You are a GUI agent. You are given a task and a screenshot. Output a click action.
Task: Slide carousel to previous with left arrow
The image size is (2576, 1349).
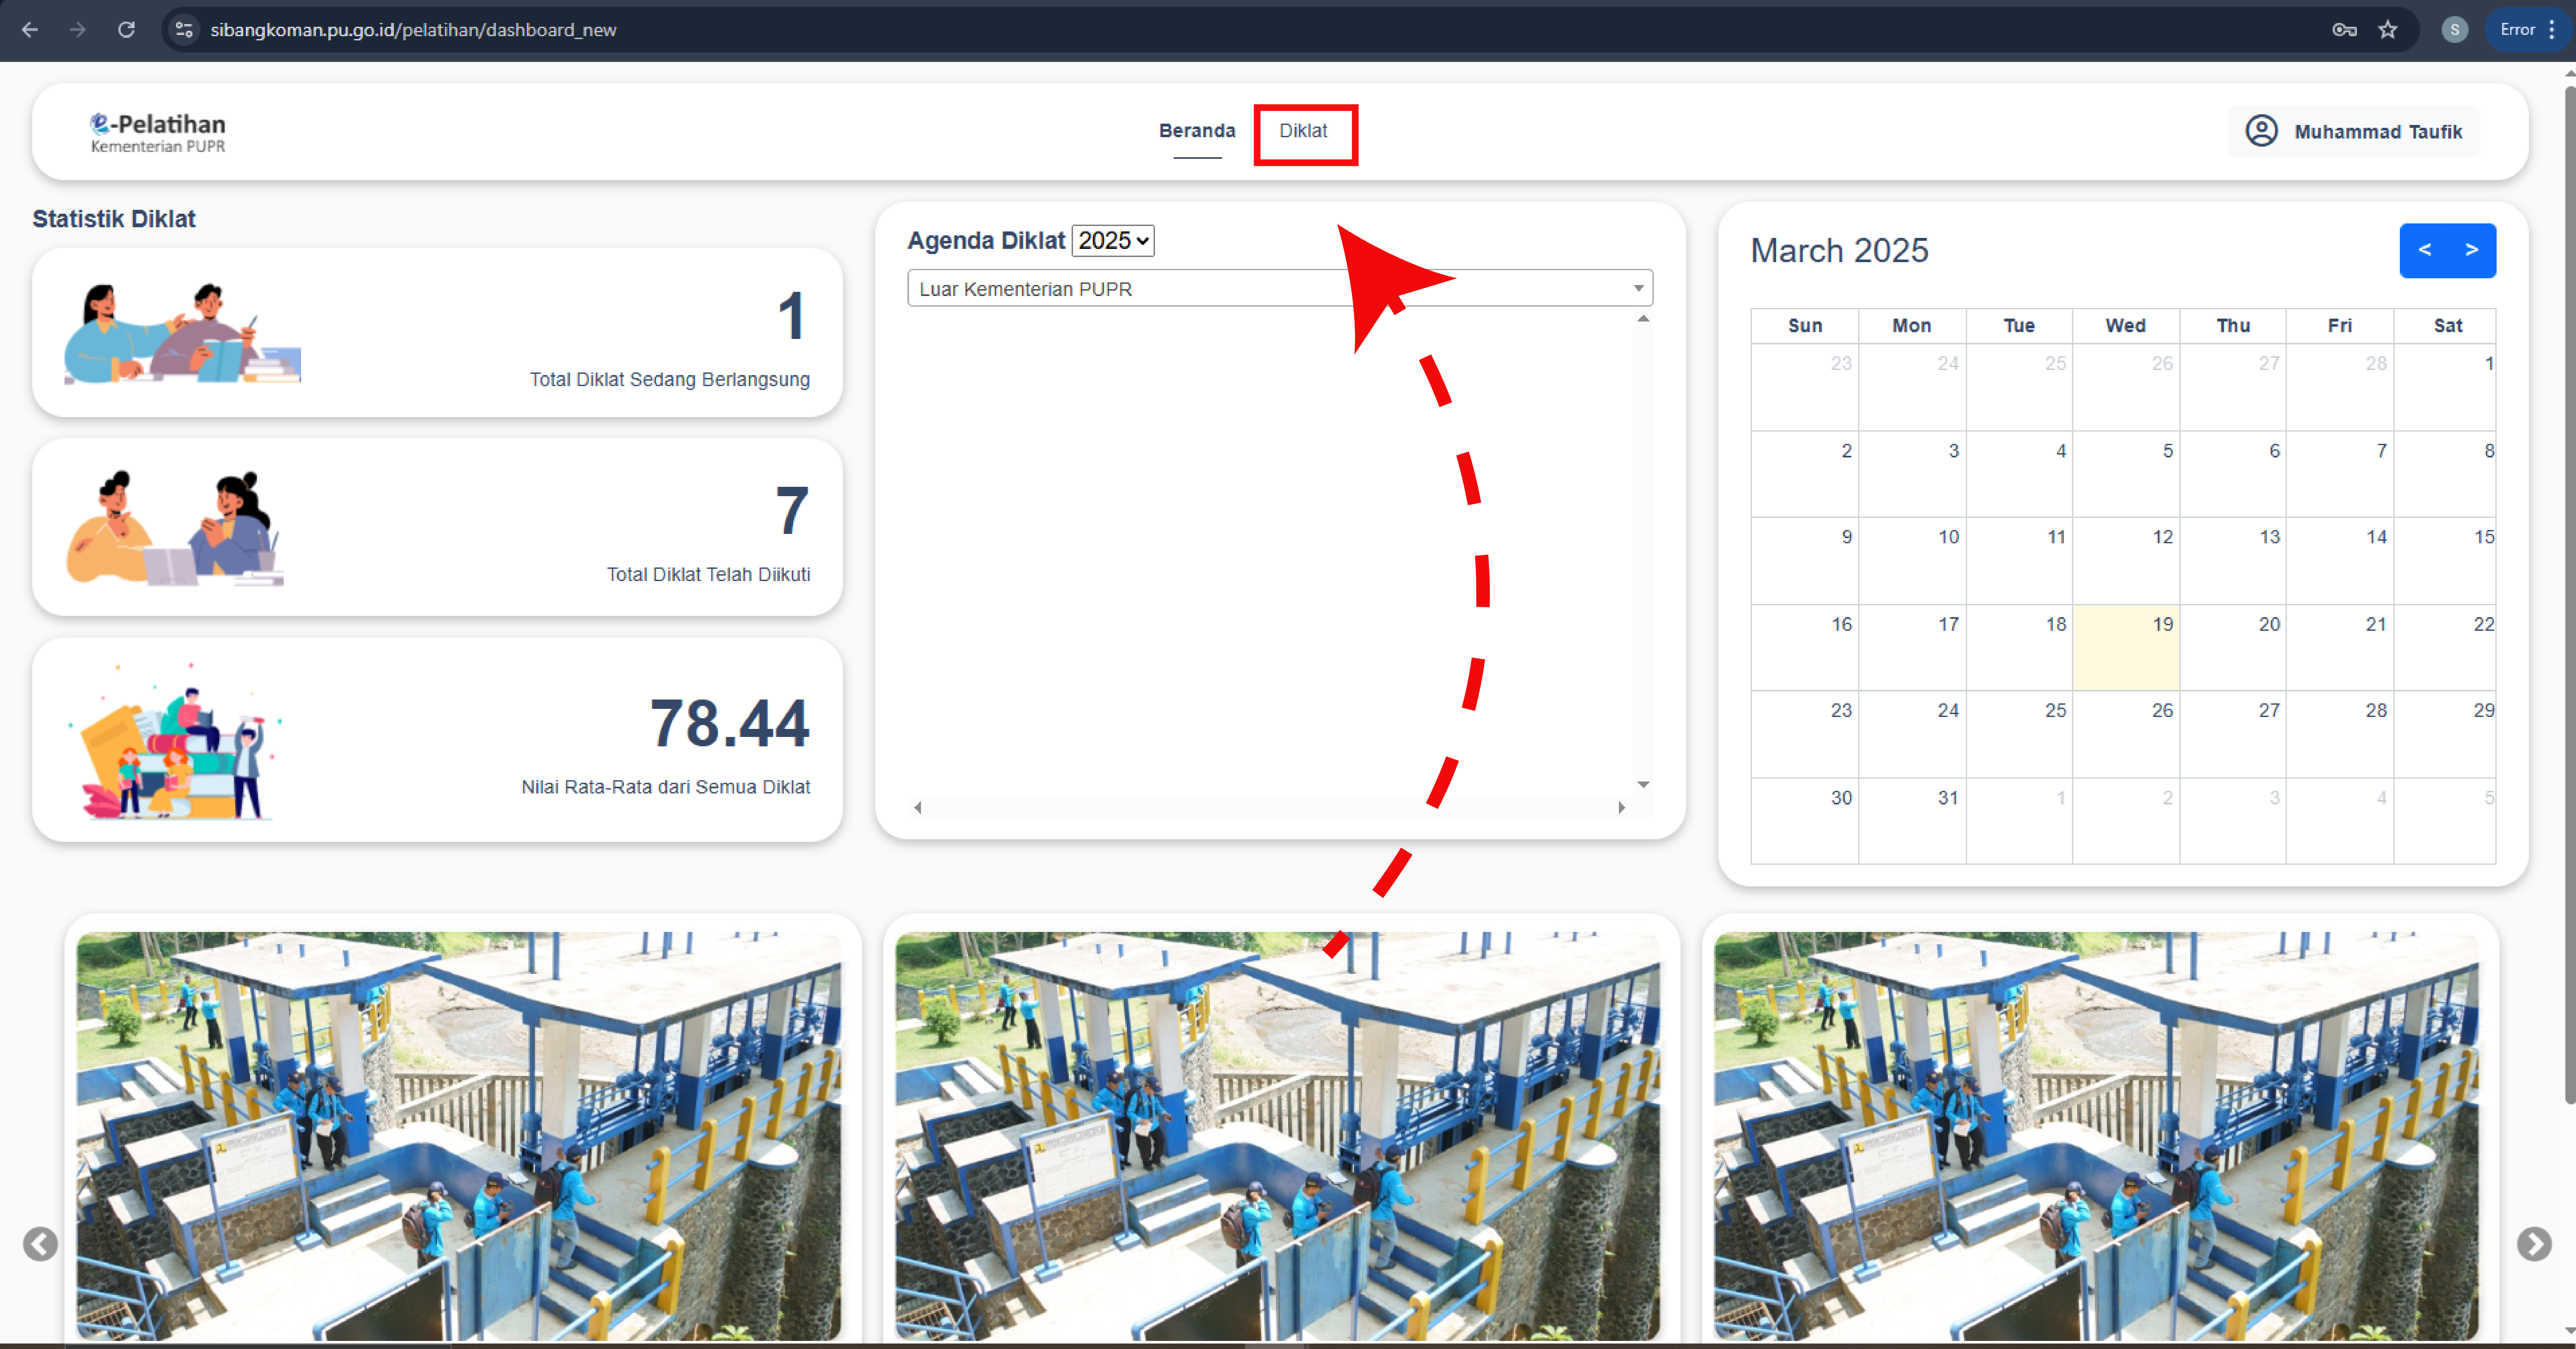pyautogui.click(x=40, y=1244)
